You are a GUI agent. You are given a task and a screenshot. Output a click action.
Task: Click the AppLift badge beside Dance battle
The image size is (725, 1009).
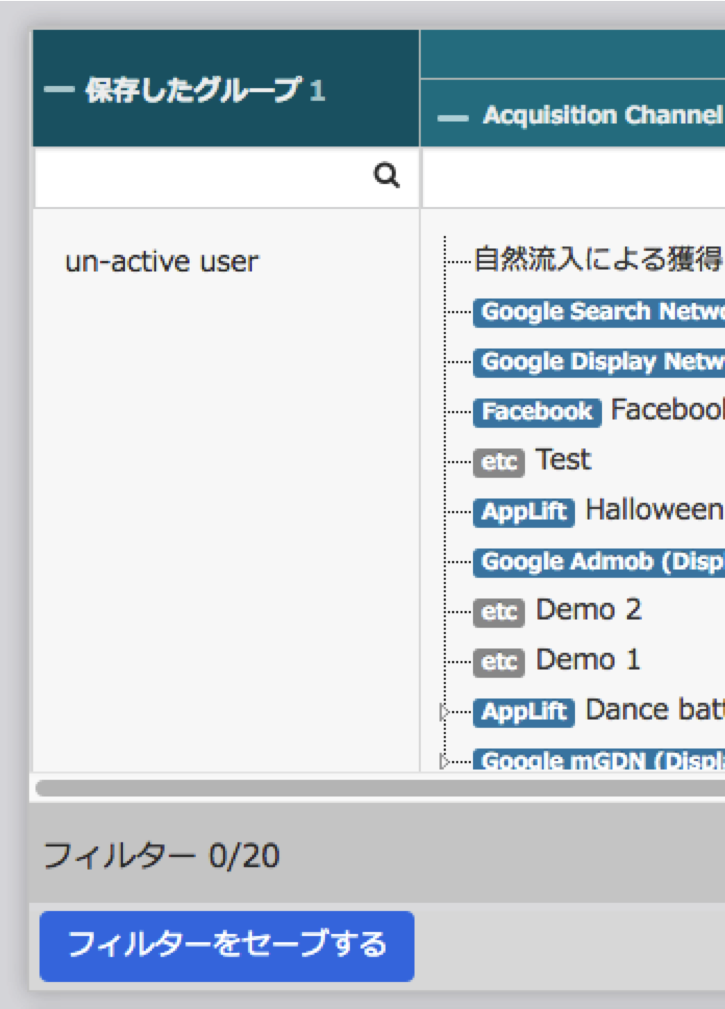[524, 712]
